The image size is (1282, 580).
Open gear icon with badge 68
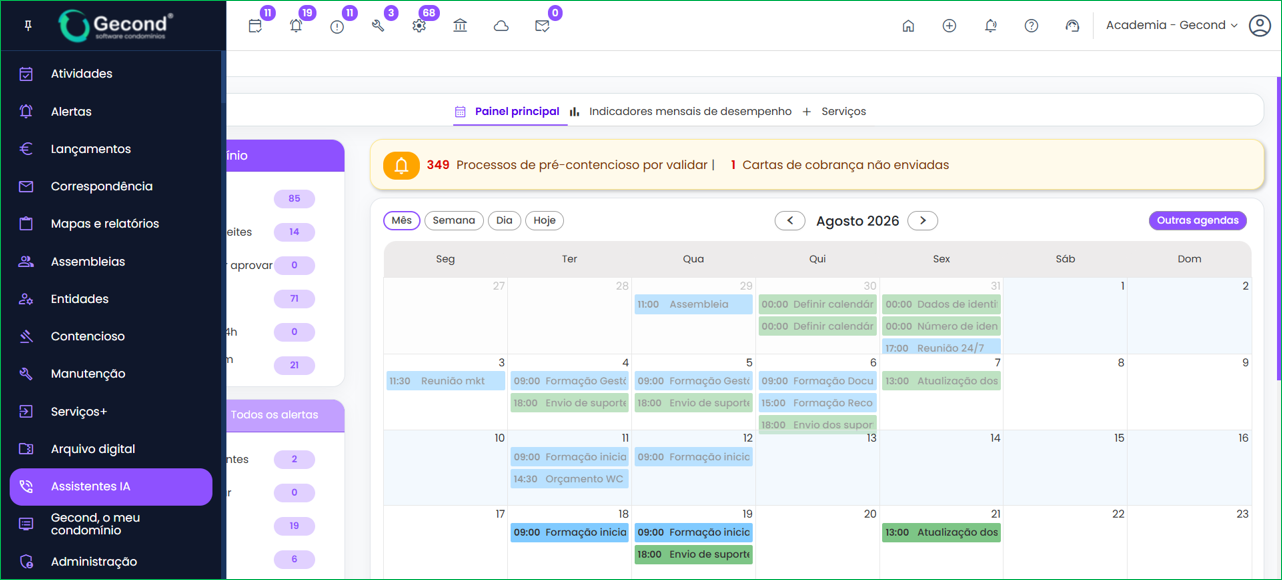pos(419,26)
